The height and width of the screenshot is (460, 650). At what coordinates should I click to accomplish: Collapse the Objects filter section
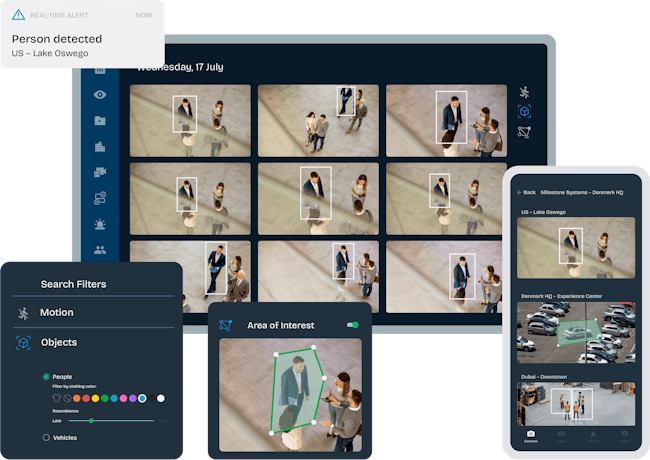[x=58, y=343]
